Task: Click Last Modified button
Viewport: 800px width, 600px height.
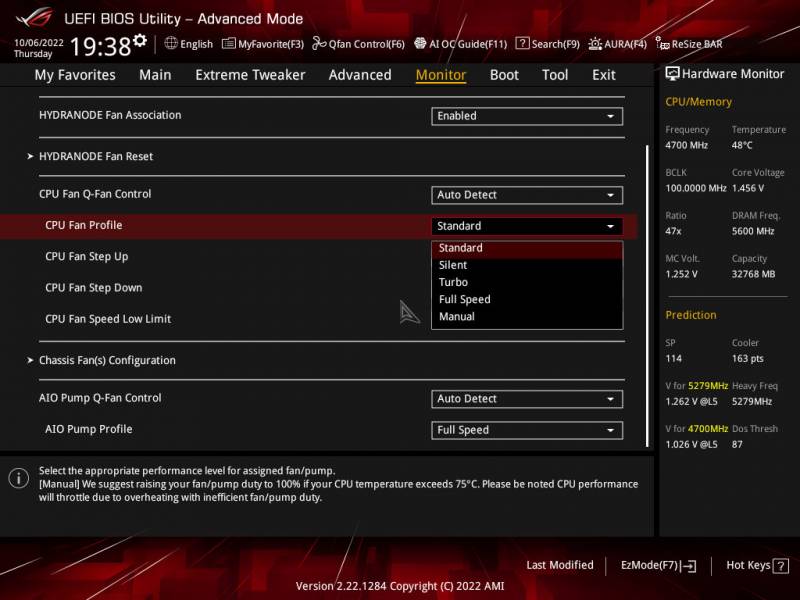Action: click(560, 565)
